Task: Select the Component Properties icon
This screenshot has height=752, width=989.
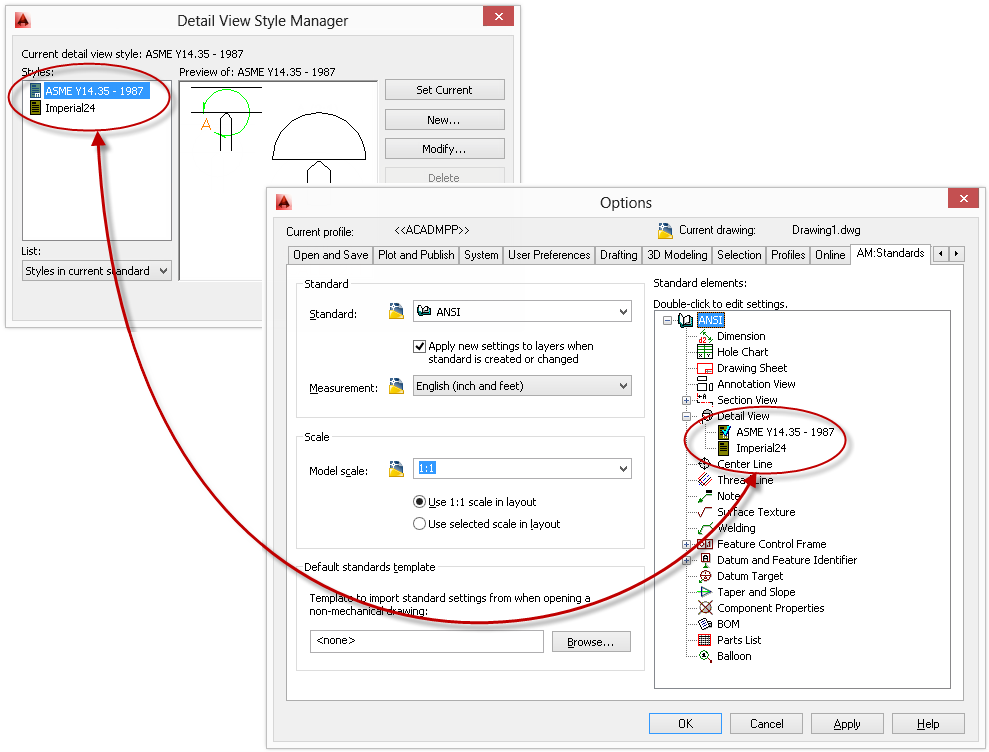Action: [x=705, y=608]
